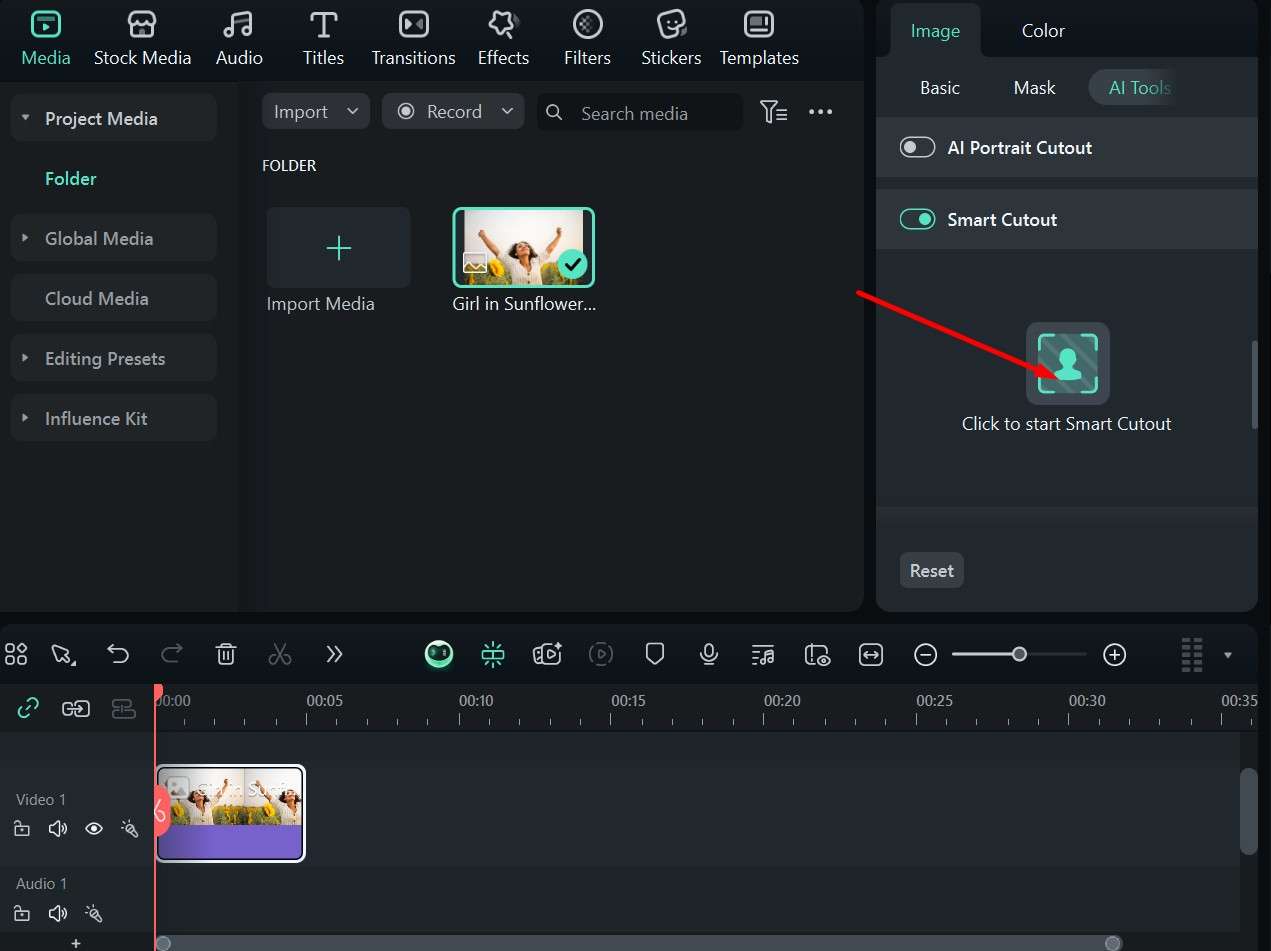The width and height of the screenshot is (1271, 951).
Task: Open the Stickers tab
Action: tap(671, 39)
